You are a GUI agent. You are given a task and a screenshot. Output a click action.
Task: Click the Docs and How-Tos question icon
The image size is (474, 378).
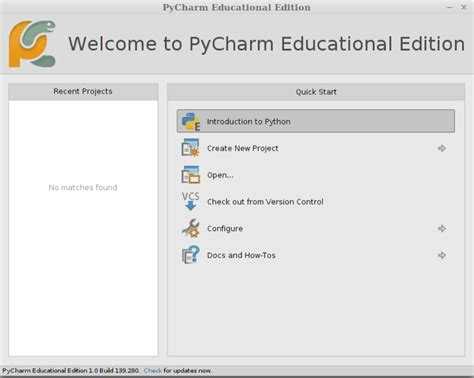191,255
